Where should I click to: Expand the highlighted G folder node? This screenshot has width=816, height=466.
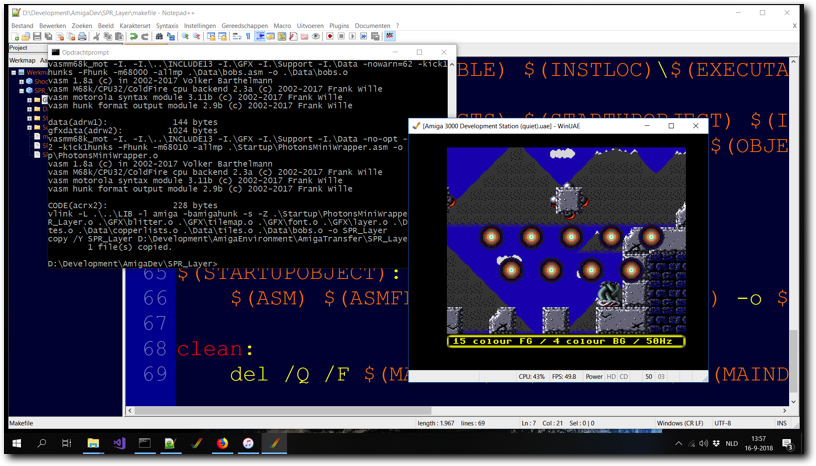coord(30,100)
